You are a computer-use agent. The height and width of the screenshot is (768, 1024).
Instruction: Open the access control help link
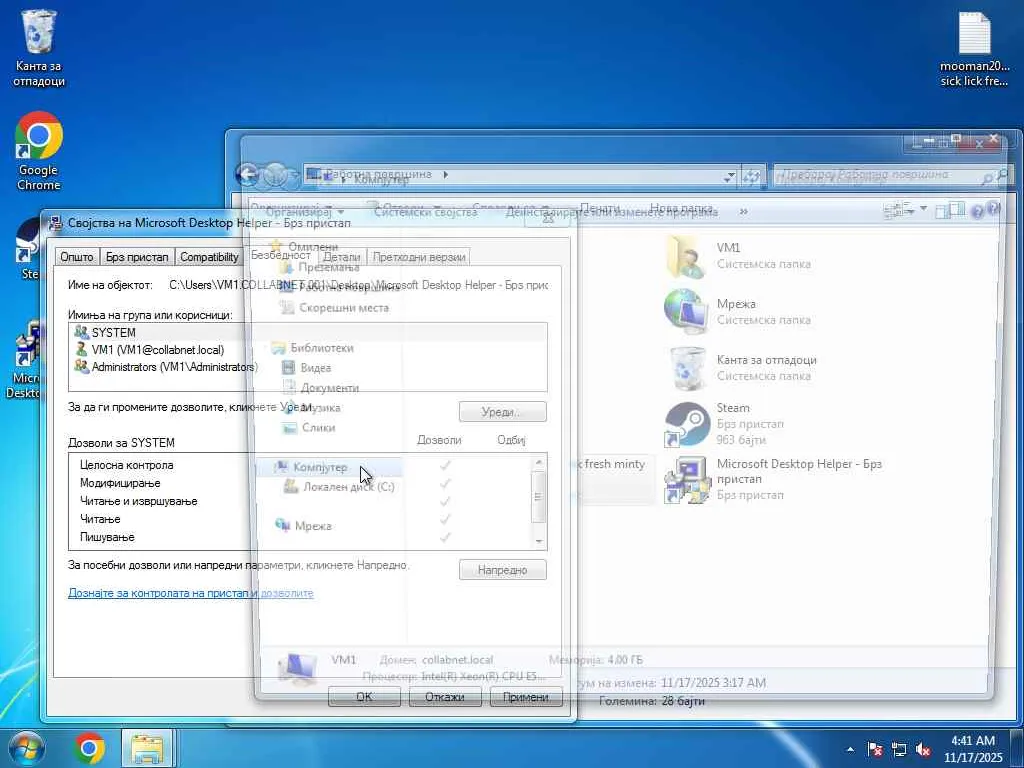point(191,593)
